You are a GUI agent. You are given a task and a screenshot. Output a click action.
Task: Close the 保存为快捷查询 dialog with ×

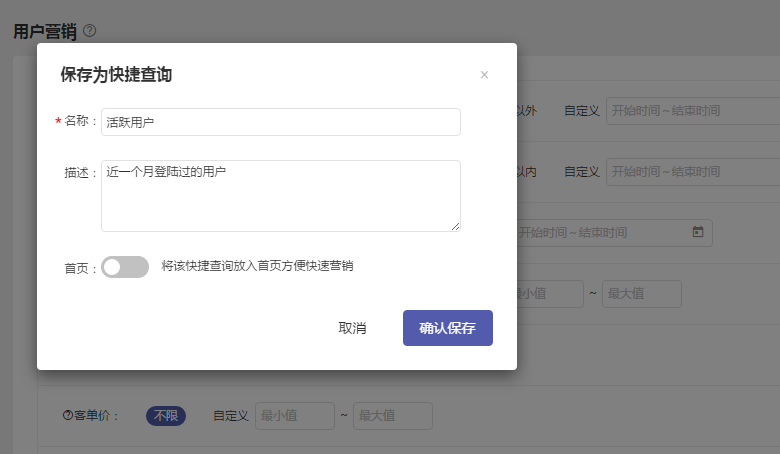coord(484,75)
